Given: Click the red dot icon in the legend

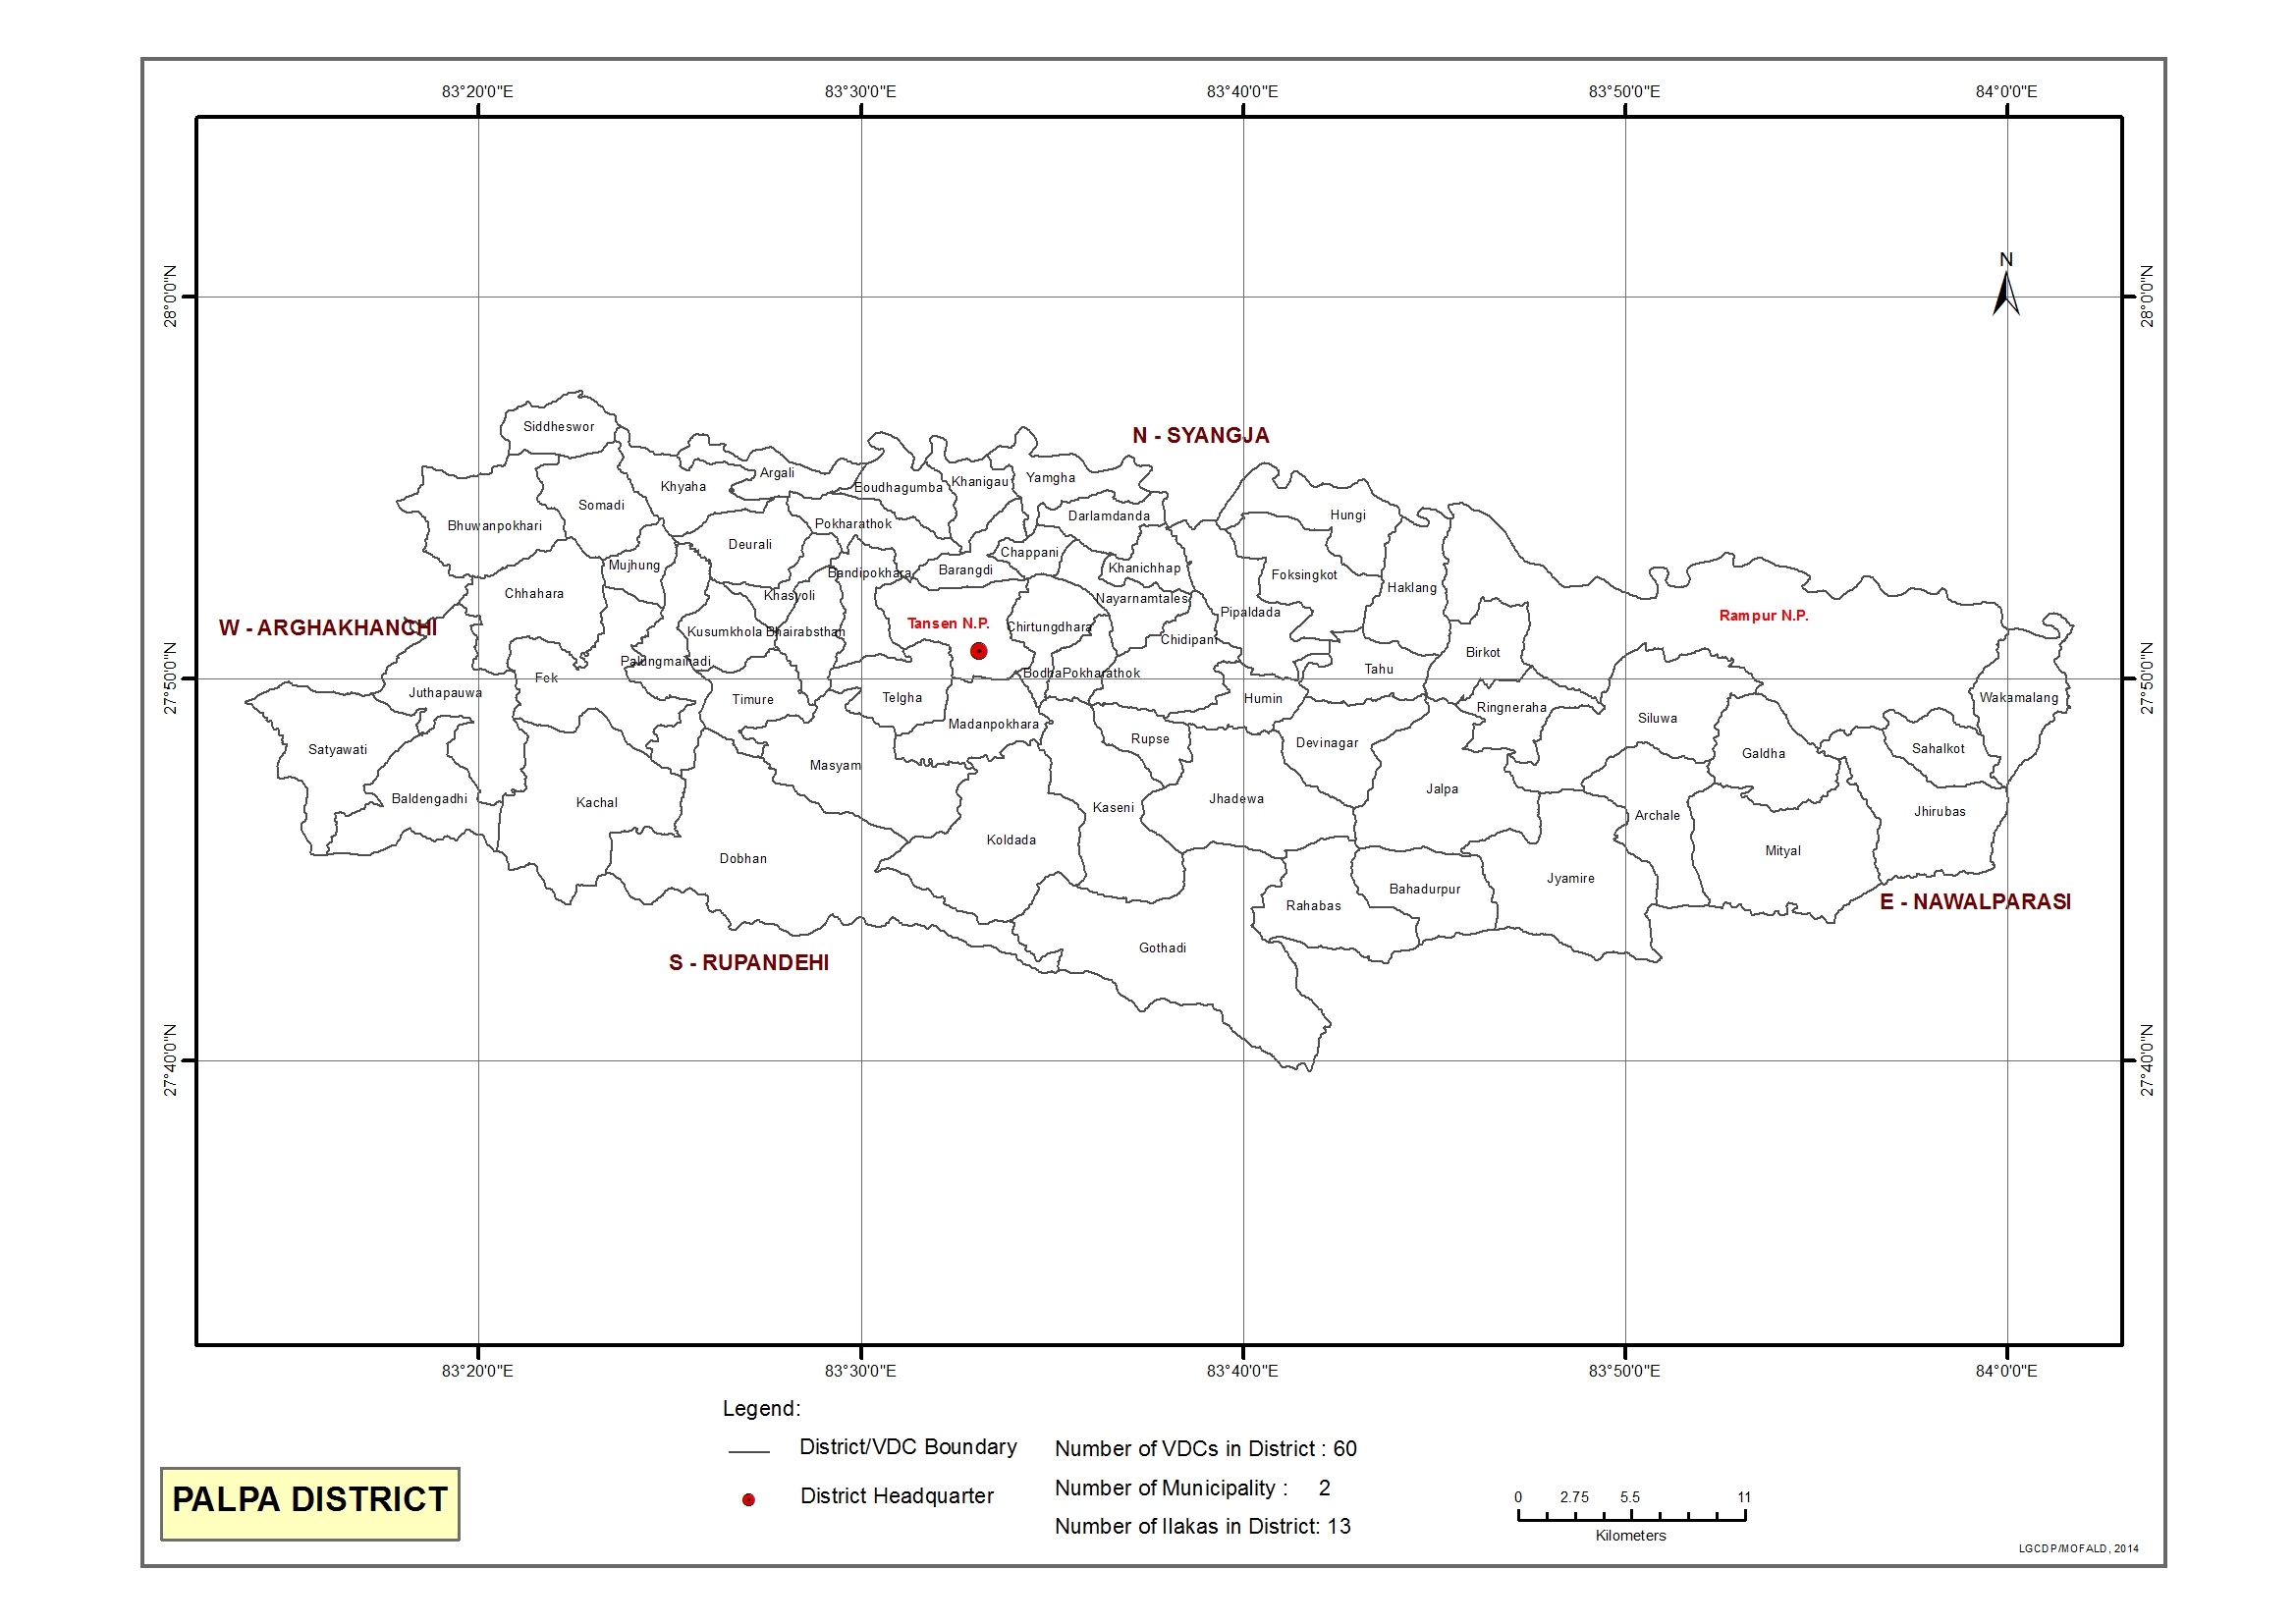Looking at the screenshot, I should coord(748,1499).
